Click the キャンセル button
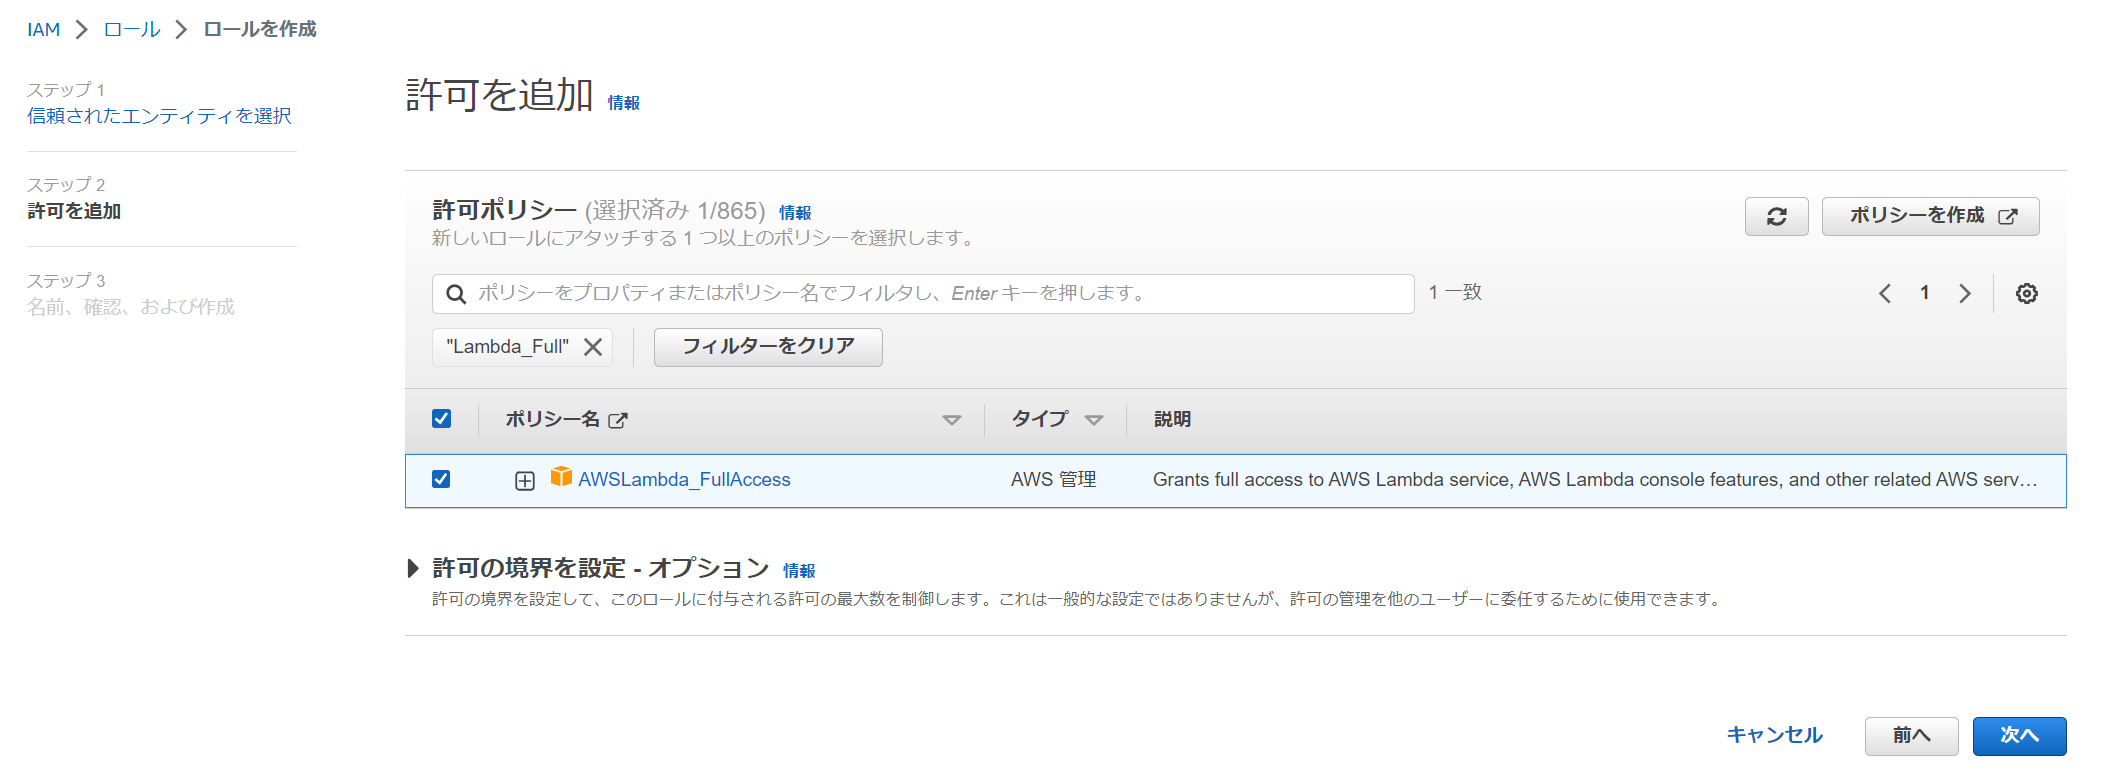This screenshot has height=780, width=2105. pos(1775,736)
